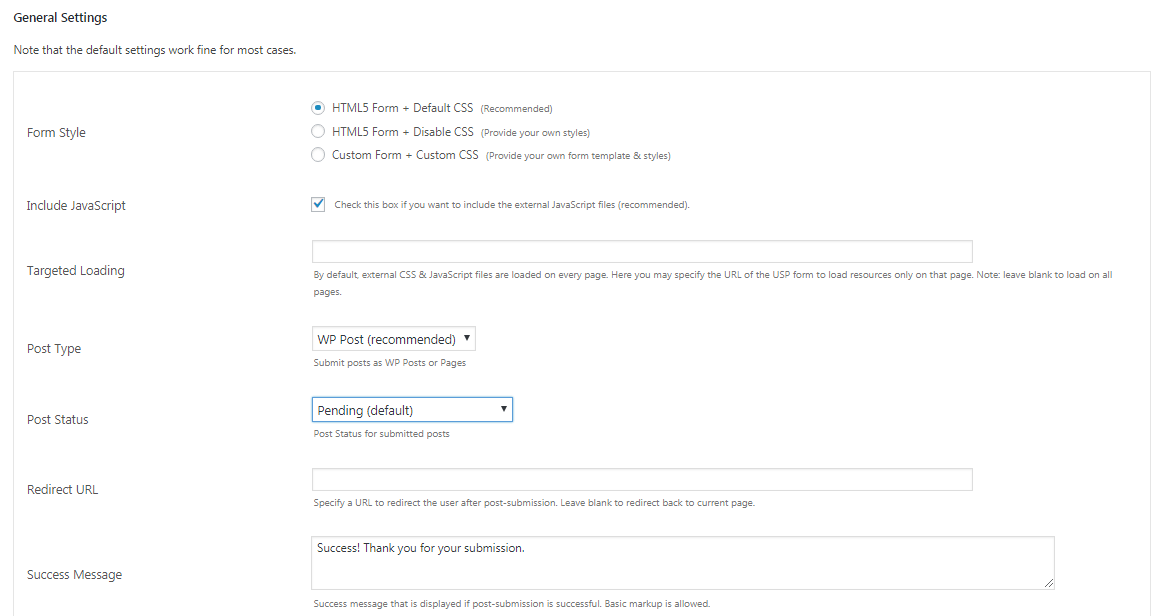
Task: Click the Post Status label
Action: pos(58,419)
